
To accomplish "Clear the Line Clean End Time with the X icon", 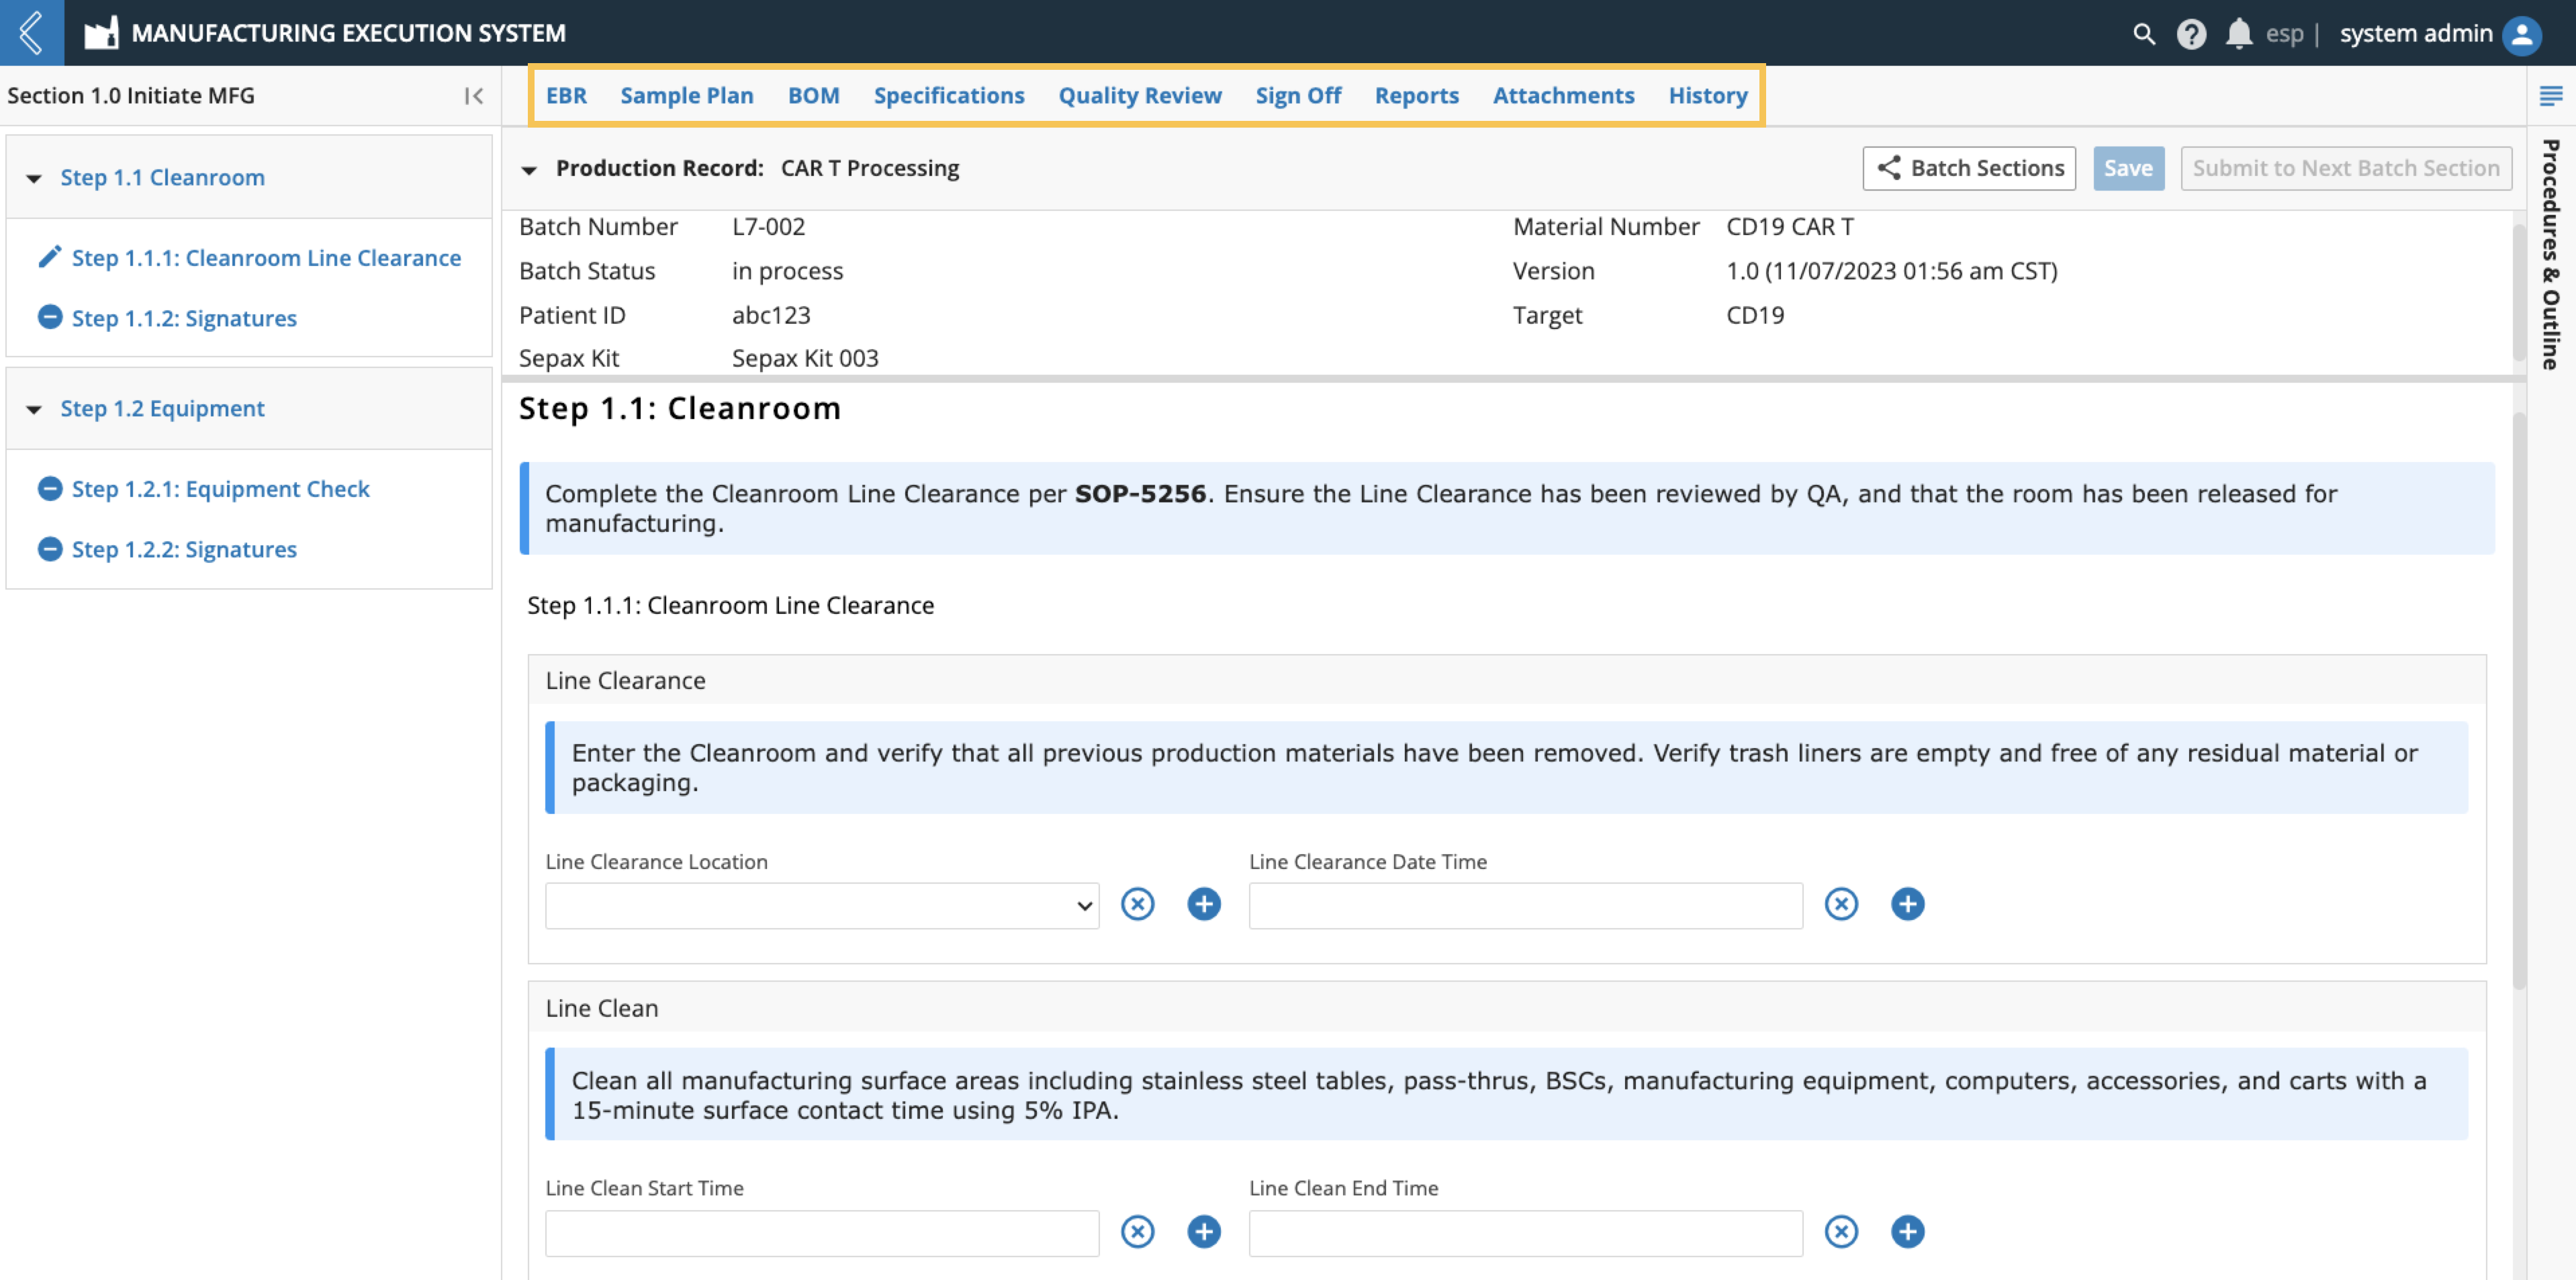I will [x=1841, y=1232].
